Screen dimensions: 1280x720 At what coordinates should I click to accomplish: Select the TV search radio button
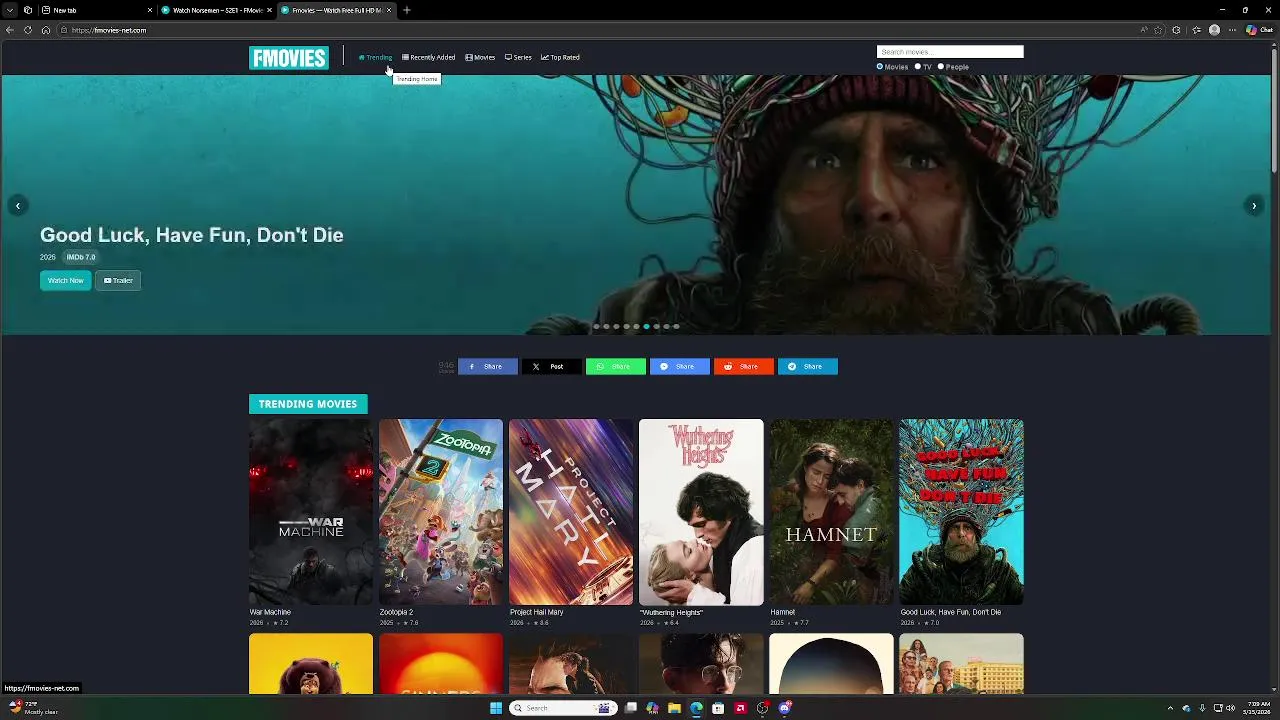(x=917, y=67)
